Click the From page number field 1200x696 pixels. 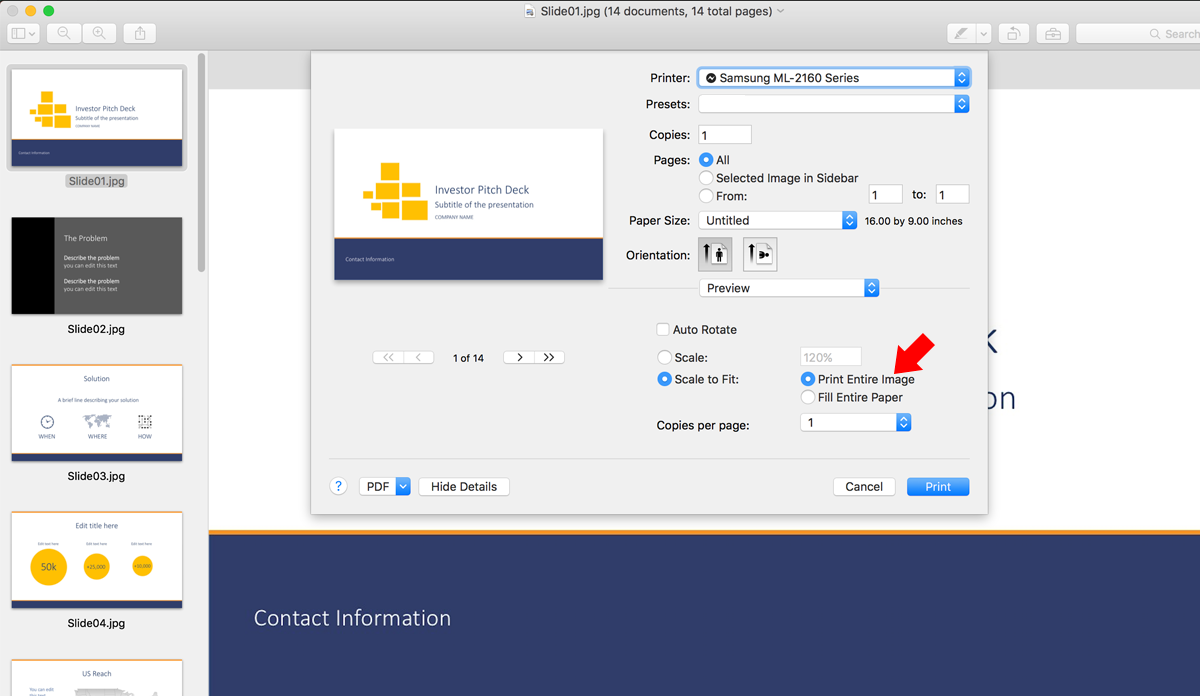point(885,195)
